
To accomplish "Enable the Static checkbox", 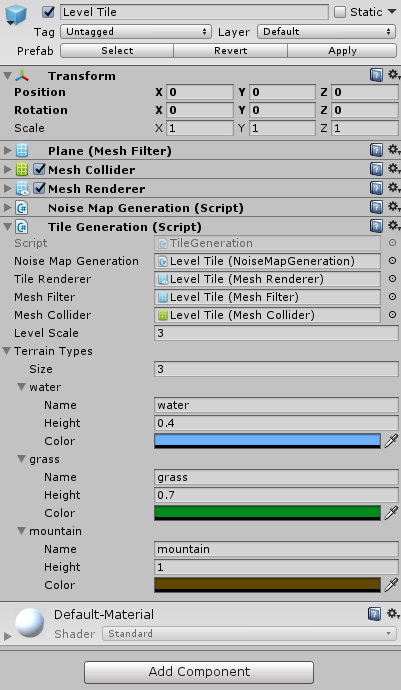I will click(340, 12).
